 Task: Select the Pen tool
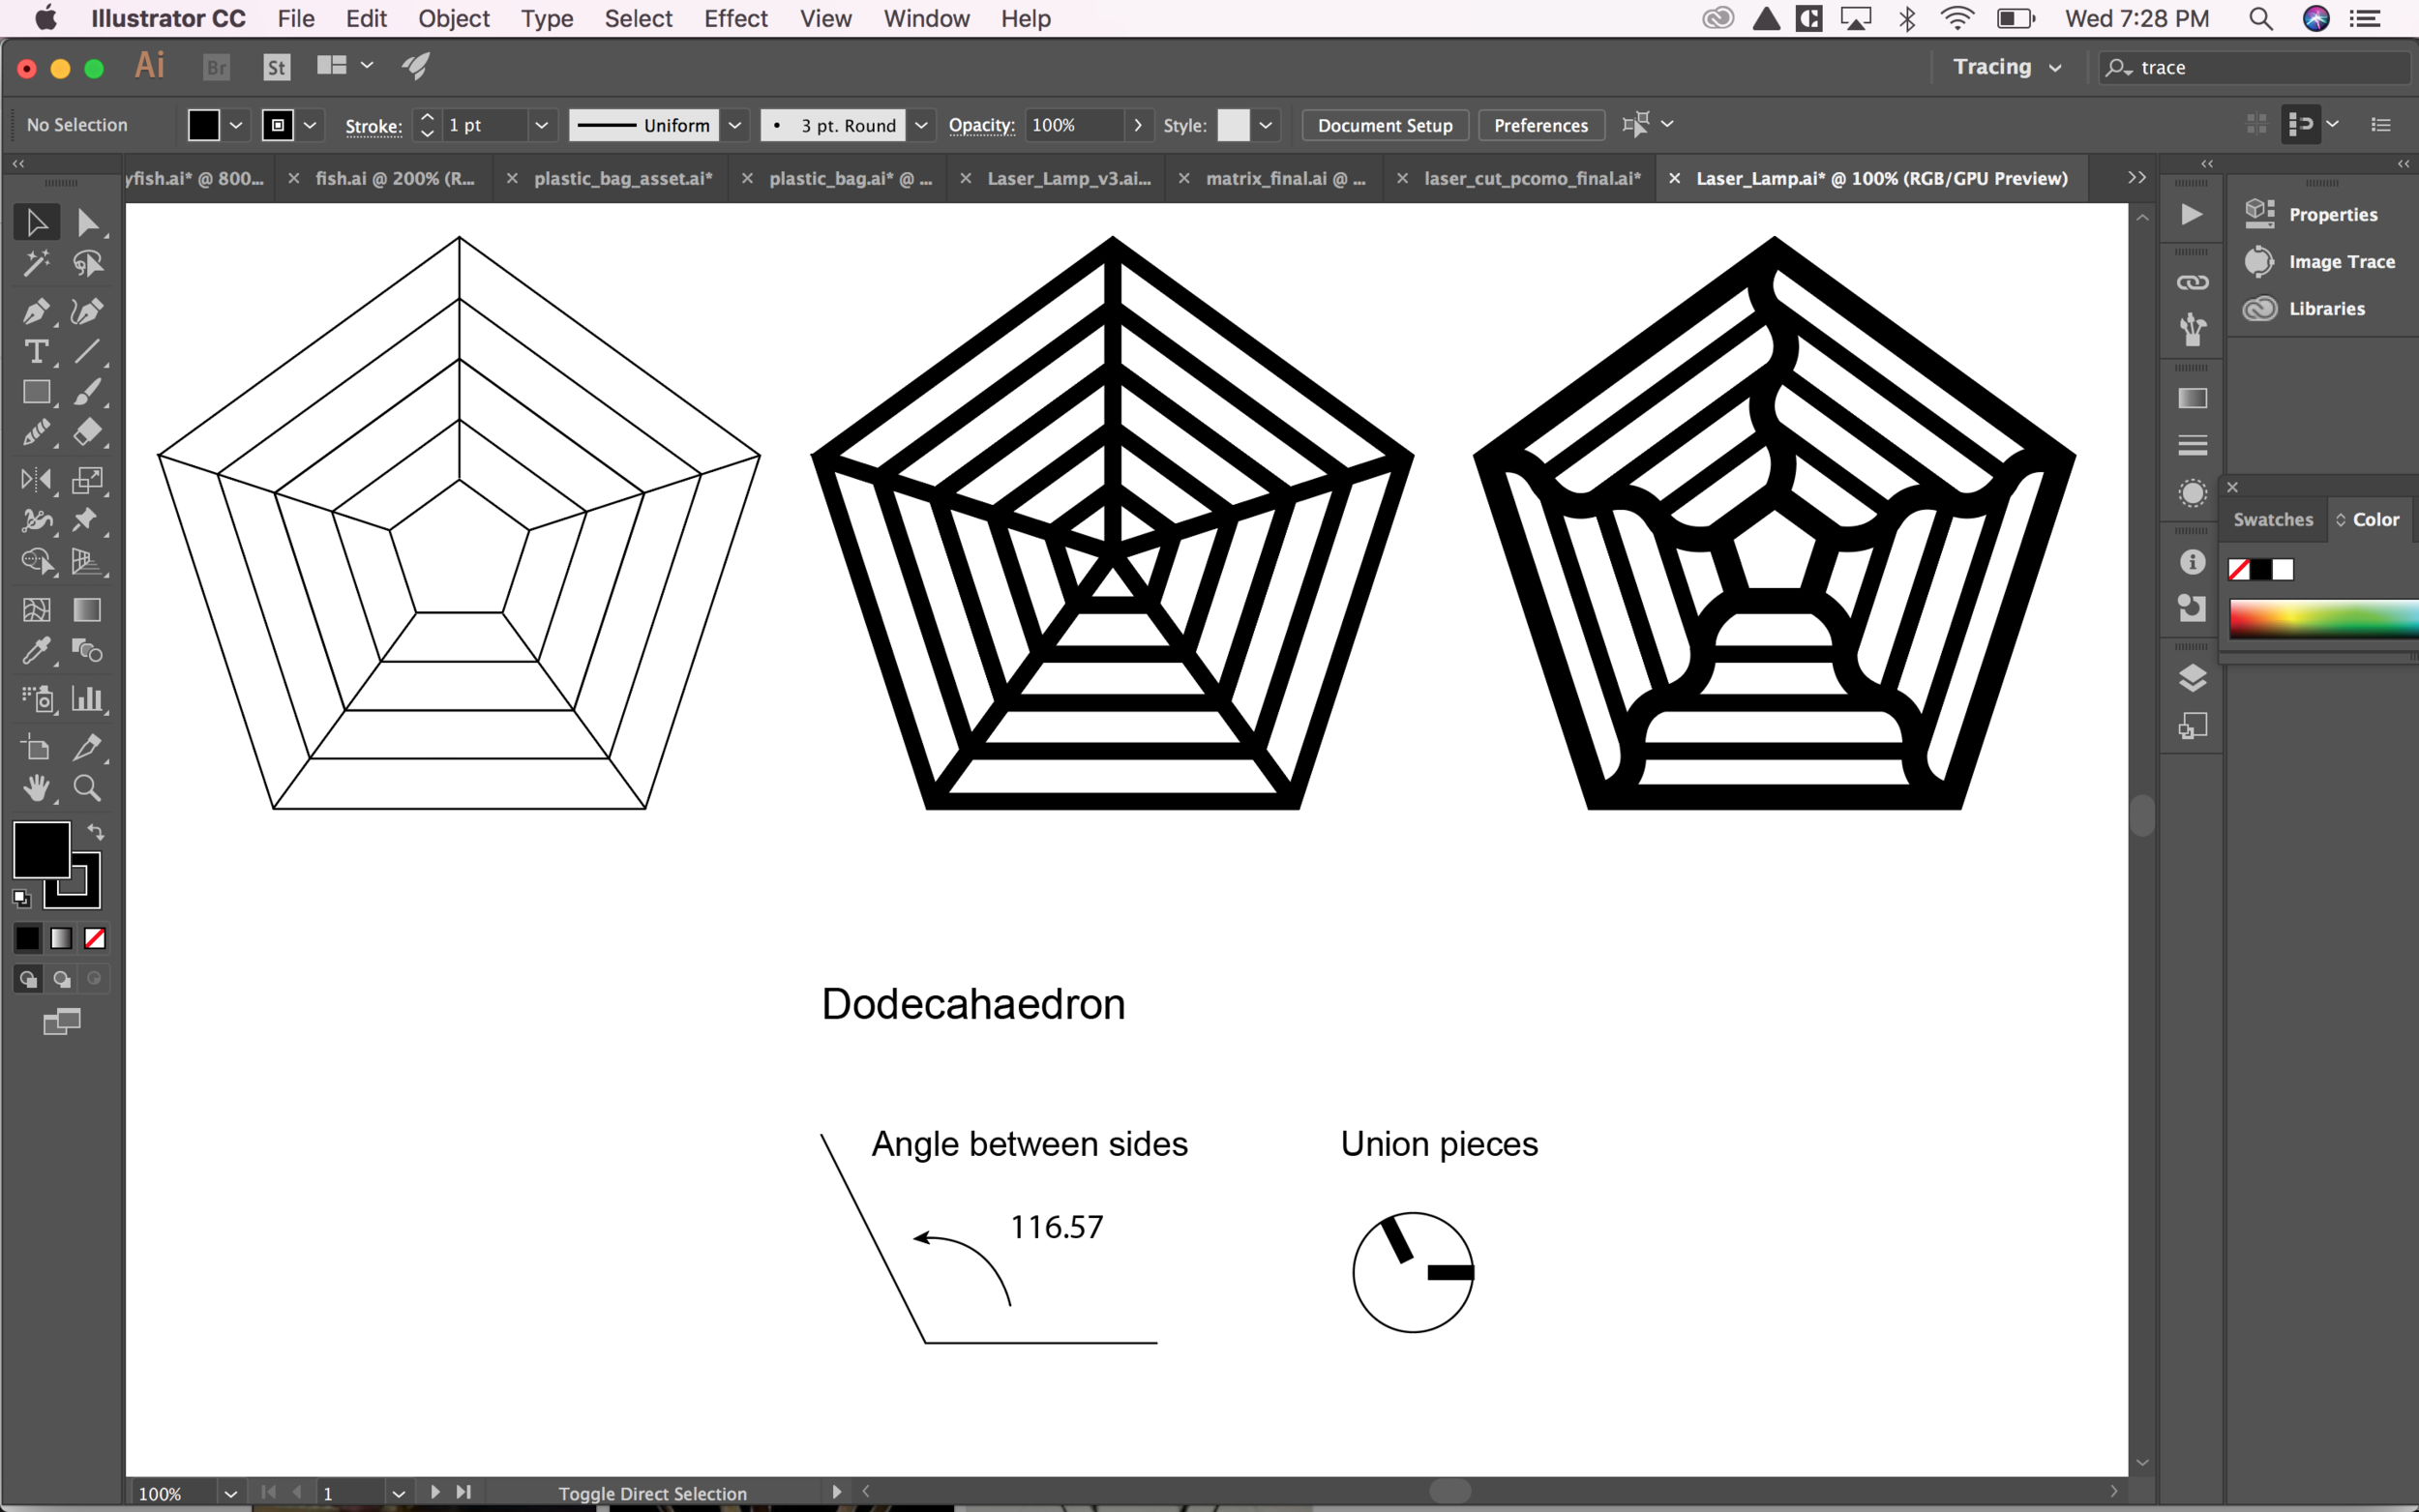tap(36, 311)
